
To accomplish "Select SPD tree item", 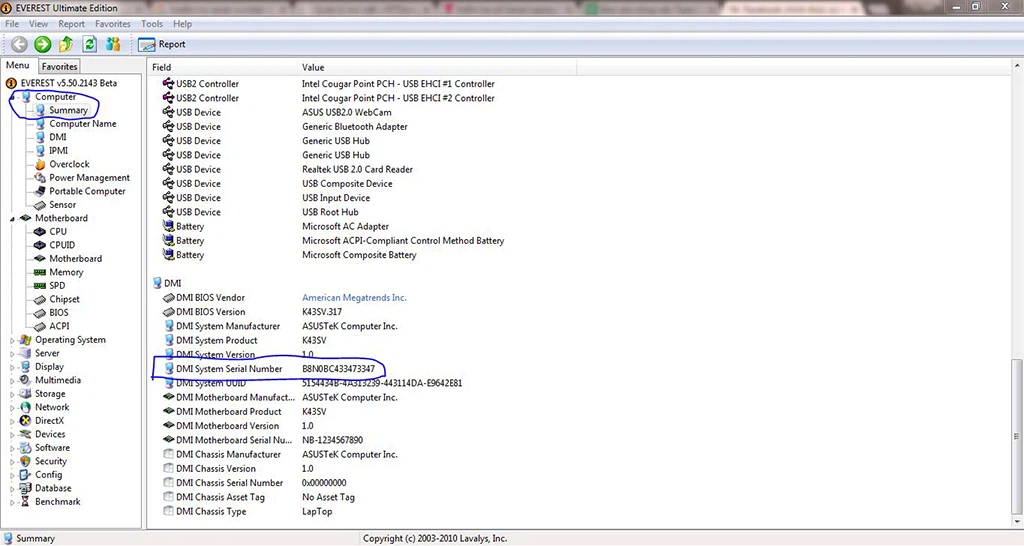I will coord(57,285).
